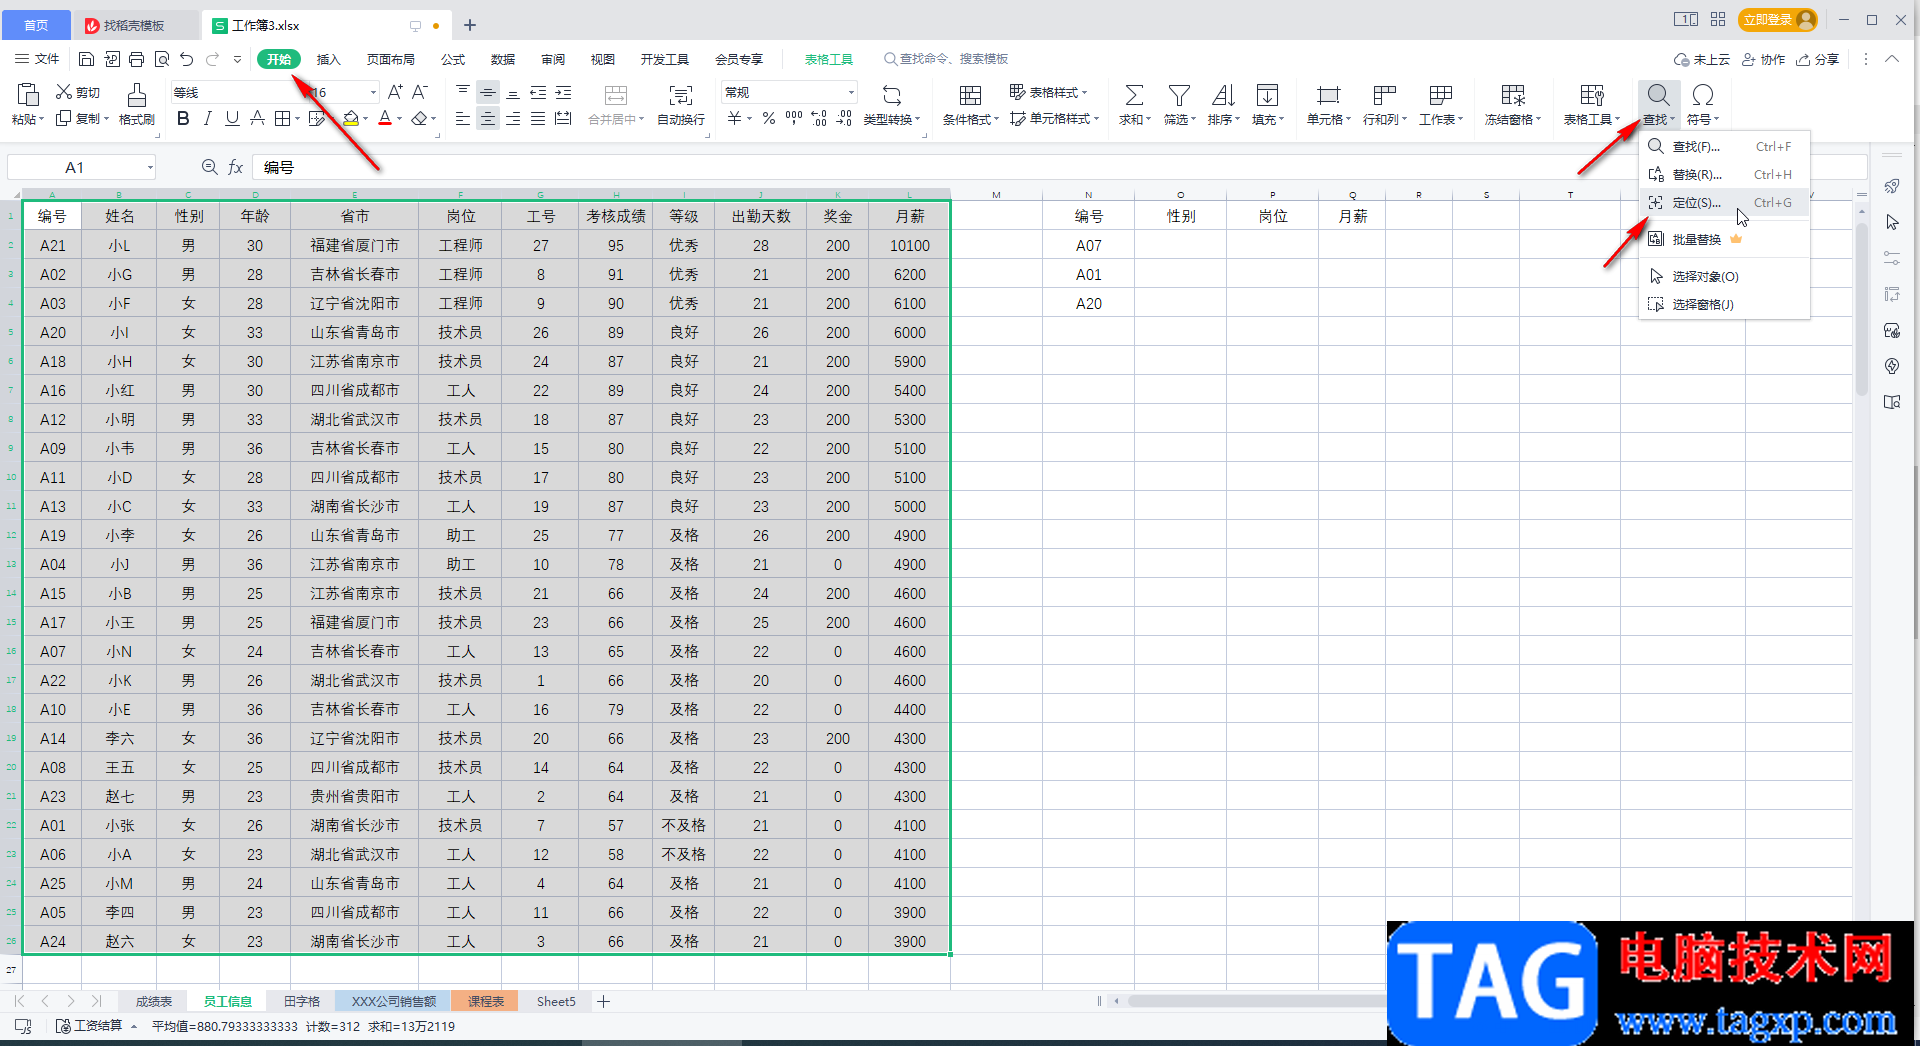Toggle center horizontal alignment
This screenshot has height=1046, width=1920.
click(488, 119)
